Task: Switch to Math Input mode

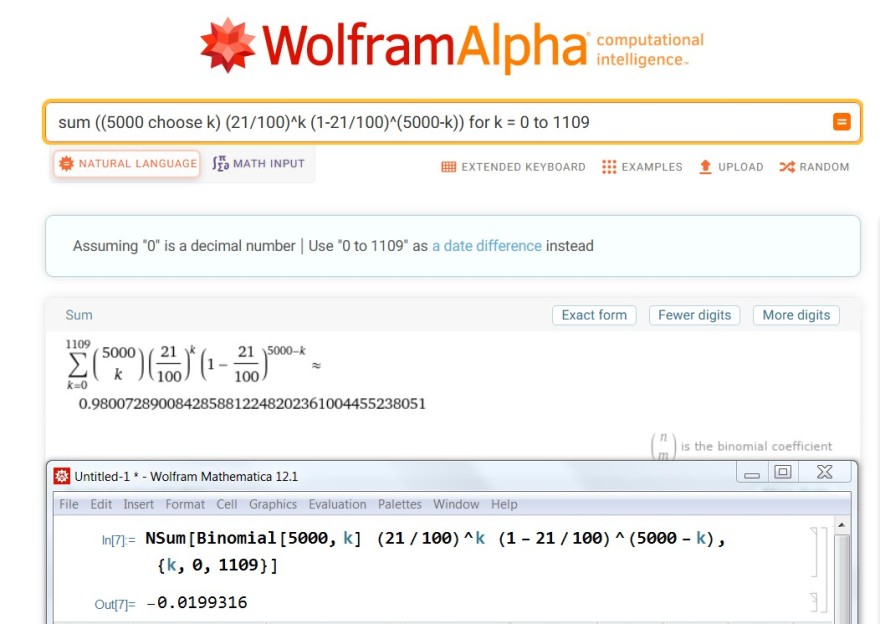Action: 259,163
